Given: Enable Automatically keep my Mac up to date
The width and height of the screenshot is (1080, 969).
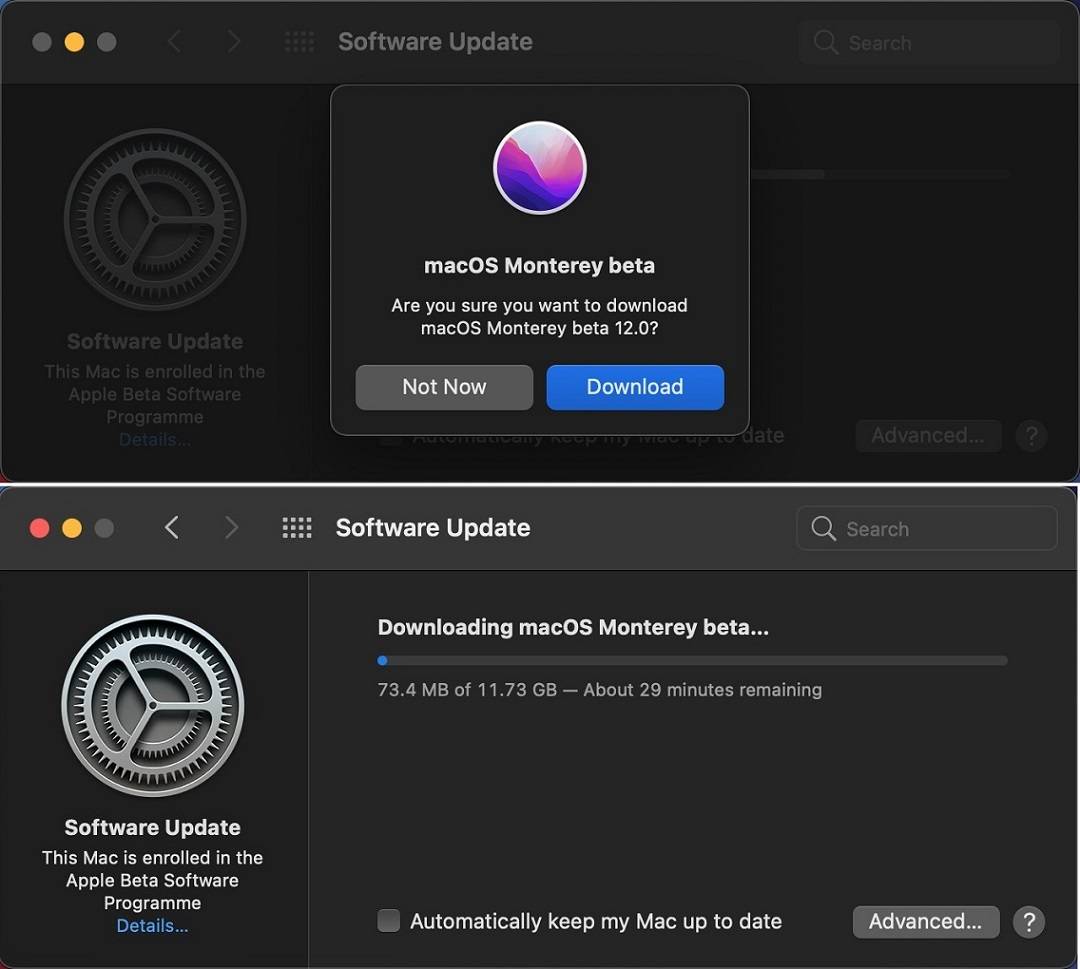Looking at the screenshot, I should pos(388,921).
